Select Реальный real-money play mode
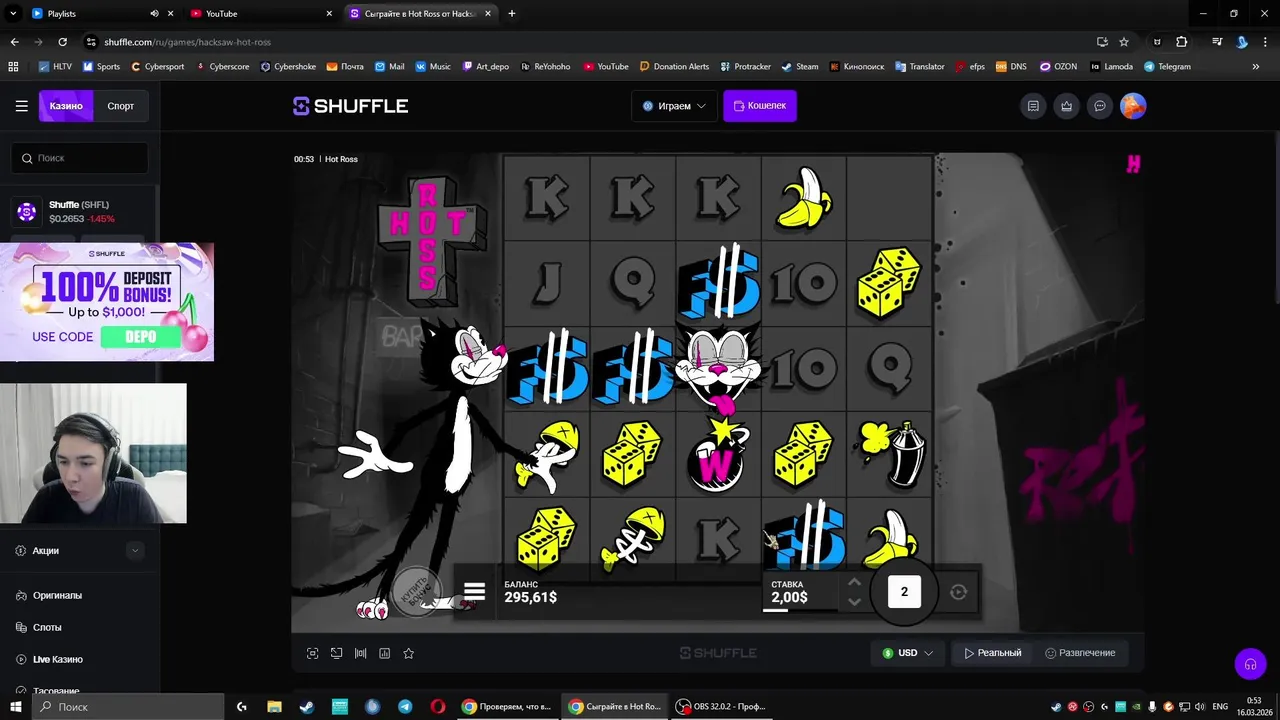 pyautogui.click(x=992, y=653)
